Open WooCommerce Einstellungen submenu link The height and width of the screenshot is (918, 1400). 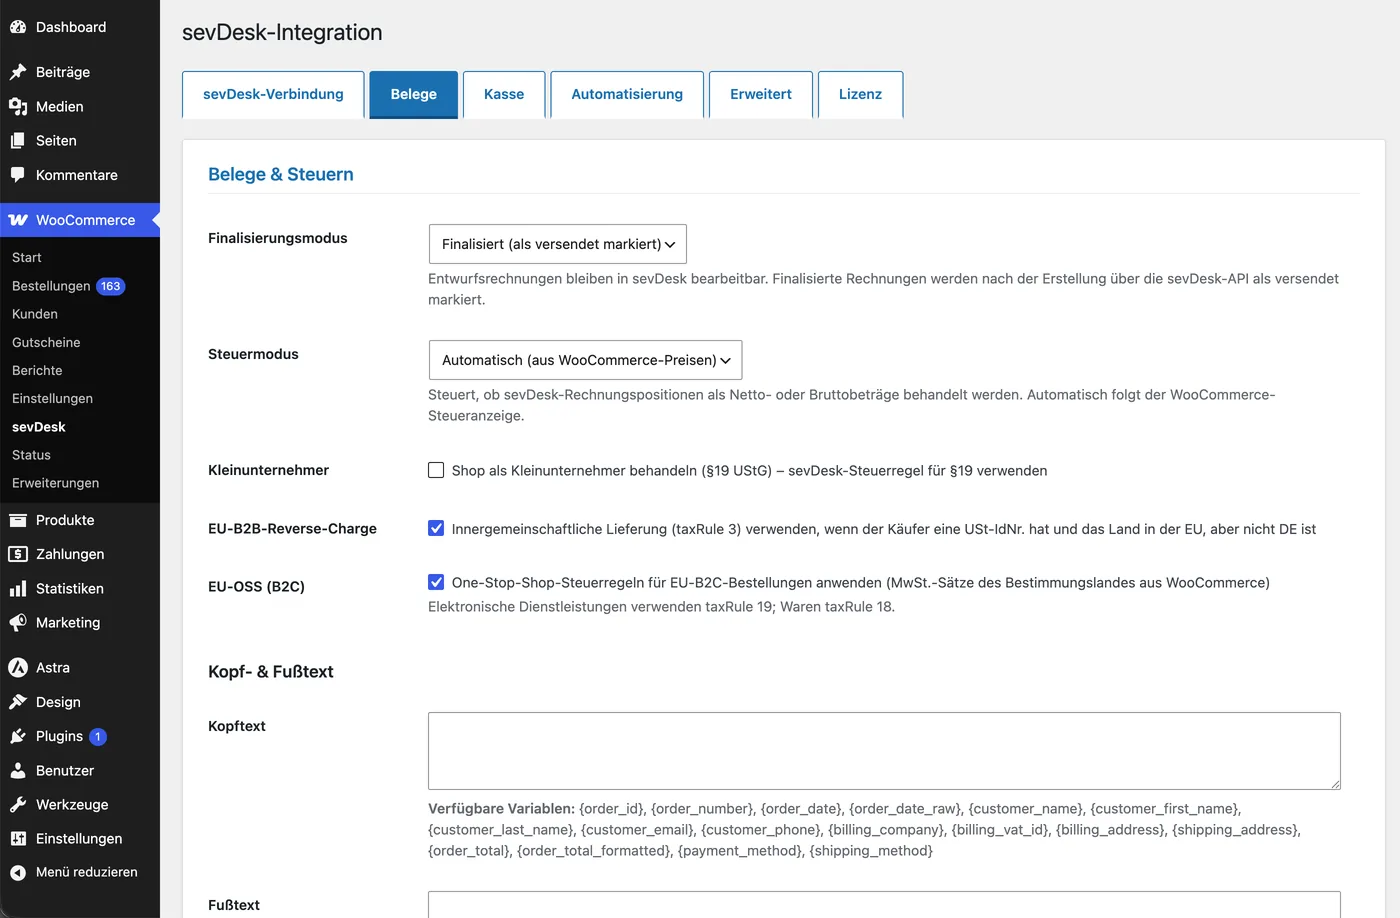pos(52,398)
